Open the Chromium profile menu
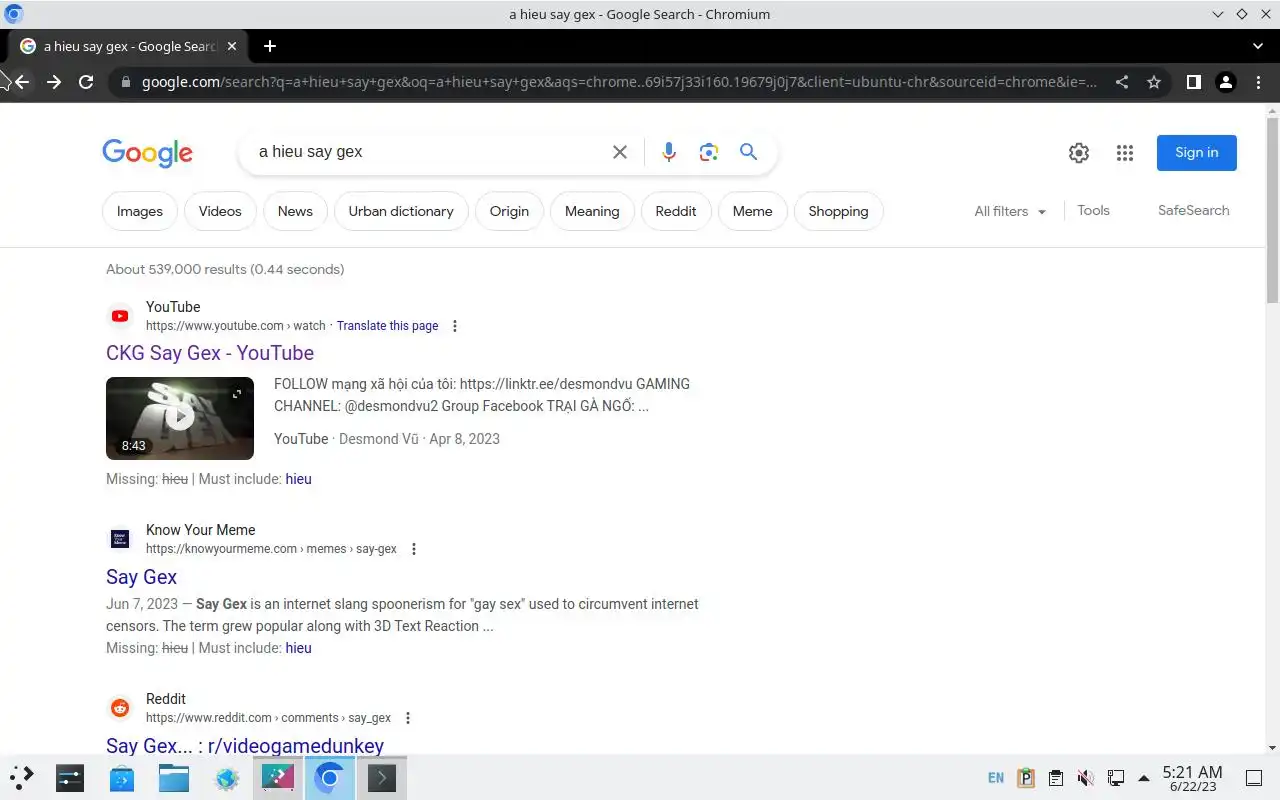This screenshot has height=800, width=1280. 1225,82
